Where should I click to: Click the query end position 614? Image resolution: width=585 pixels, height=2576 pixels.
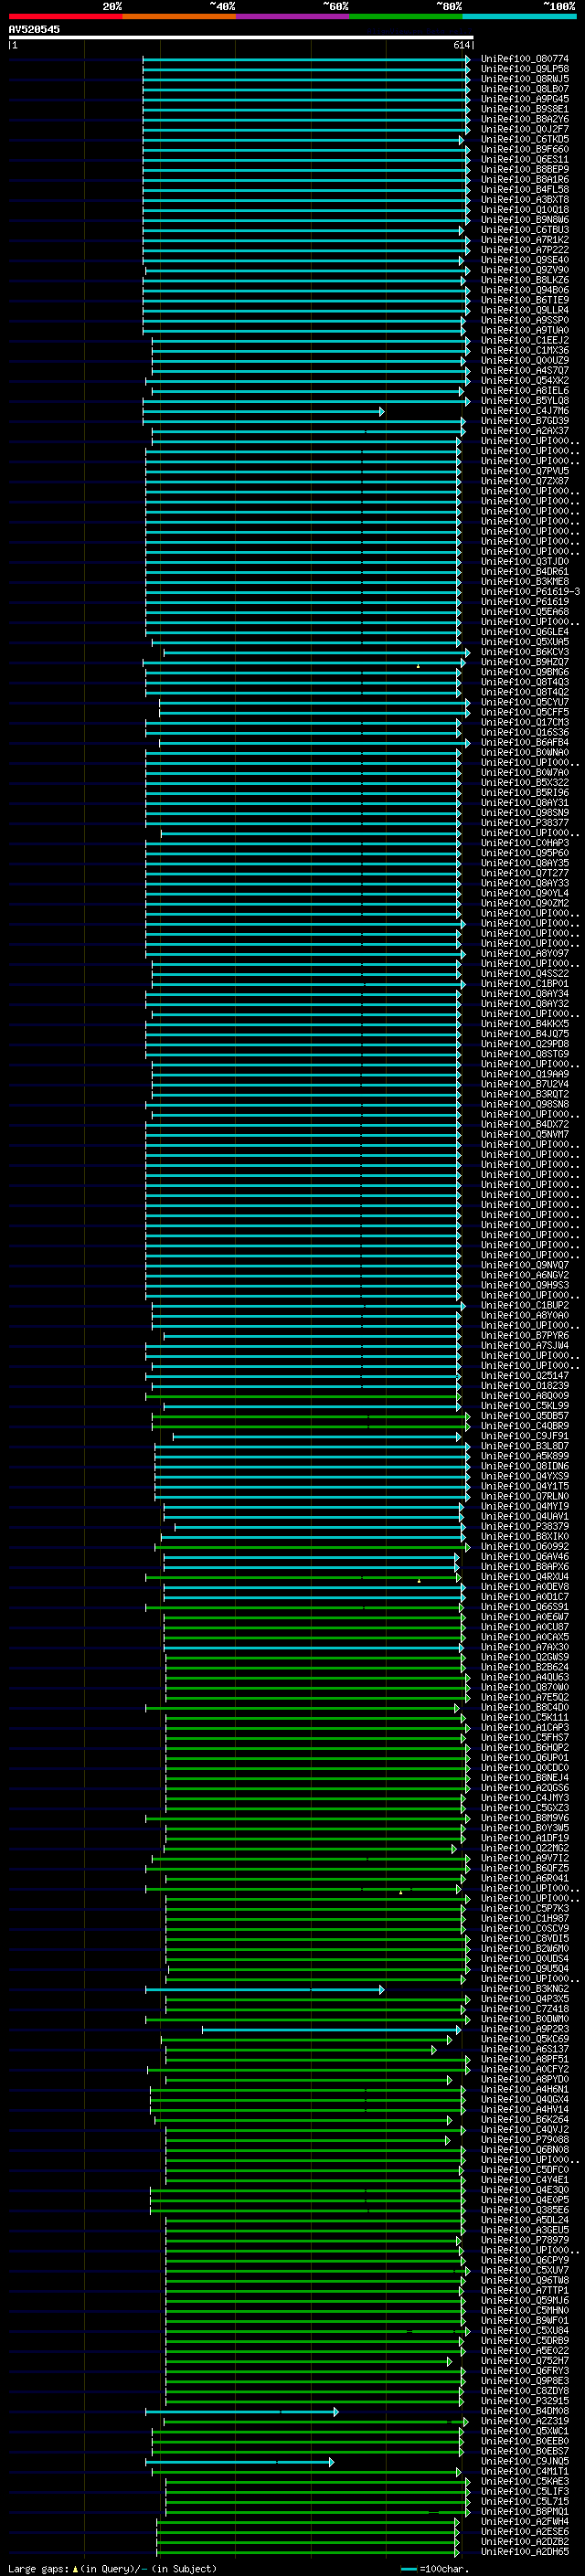(462, 45)
